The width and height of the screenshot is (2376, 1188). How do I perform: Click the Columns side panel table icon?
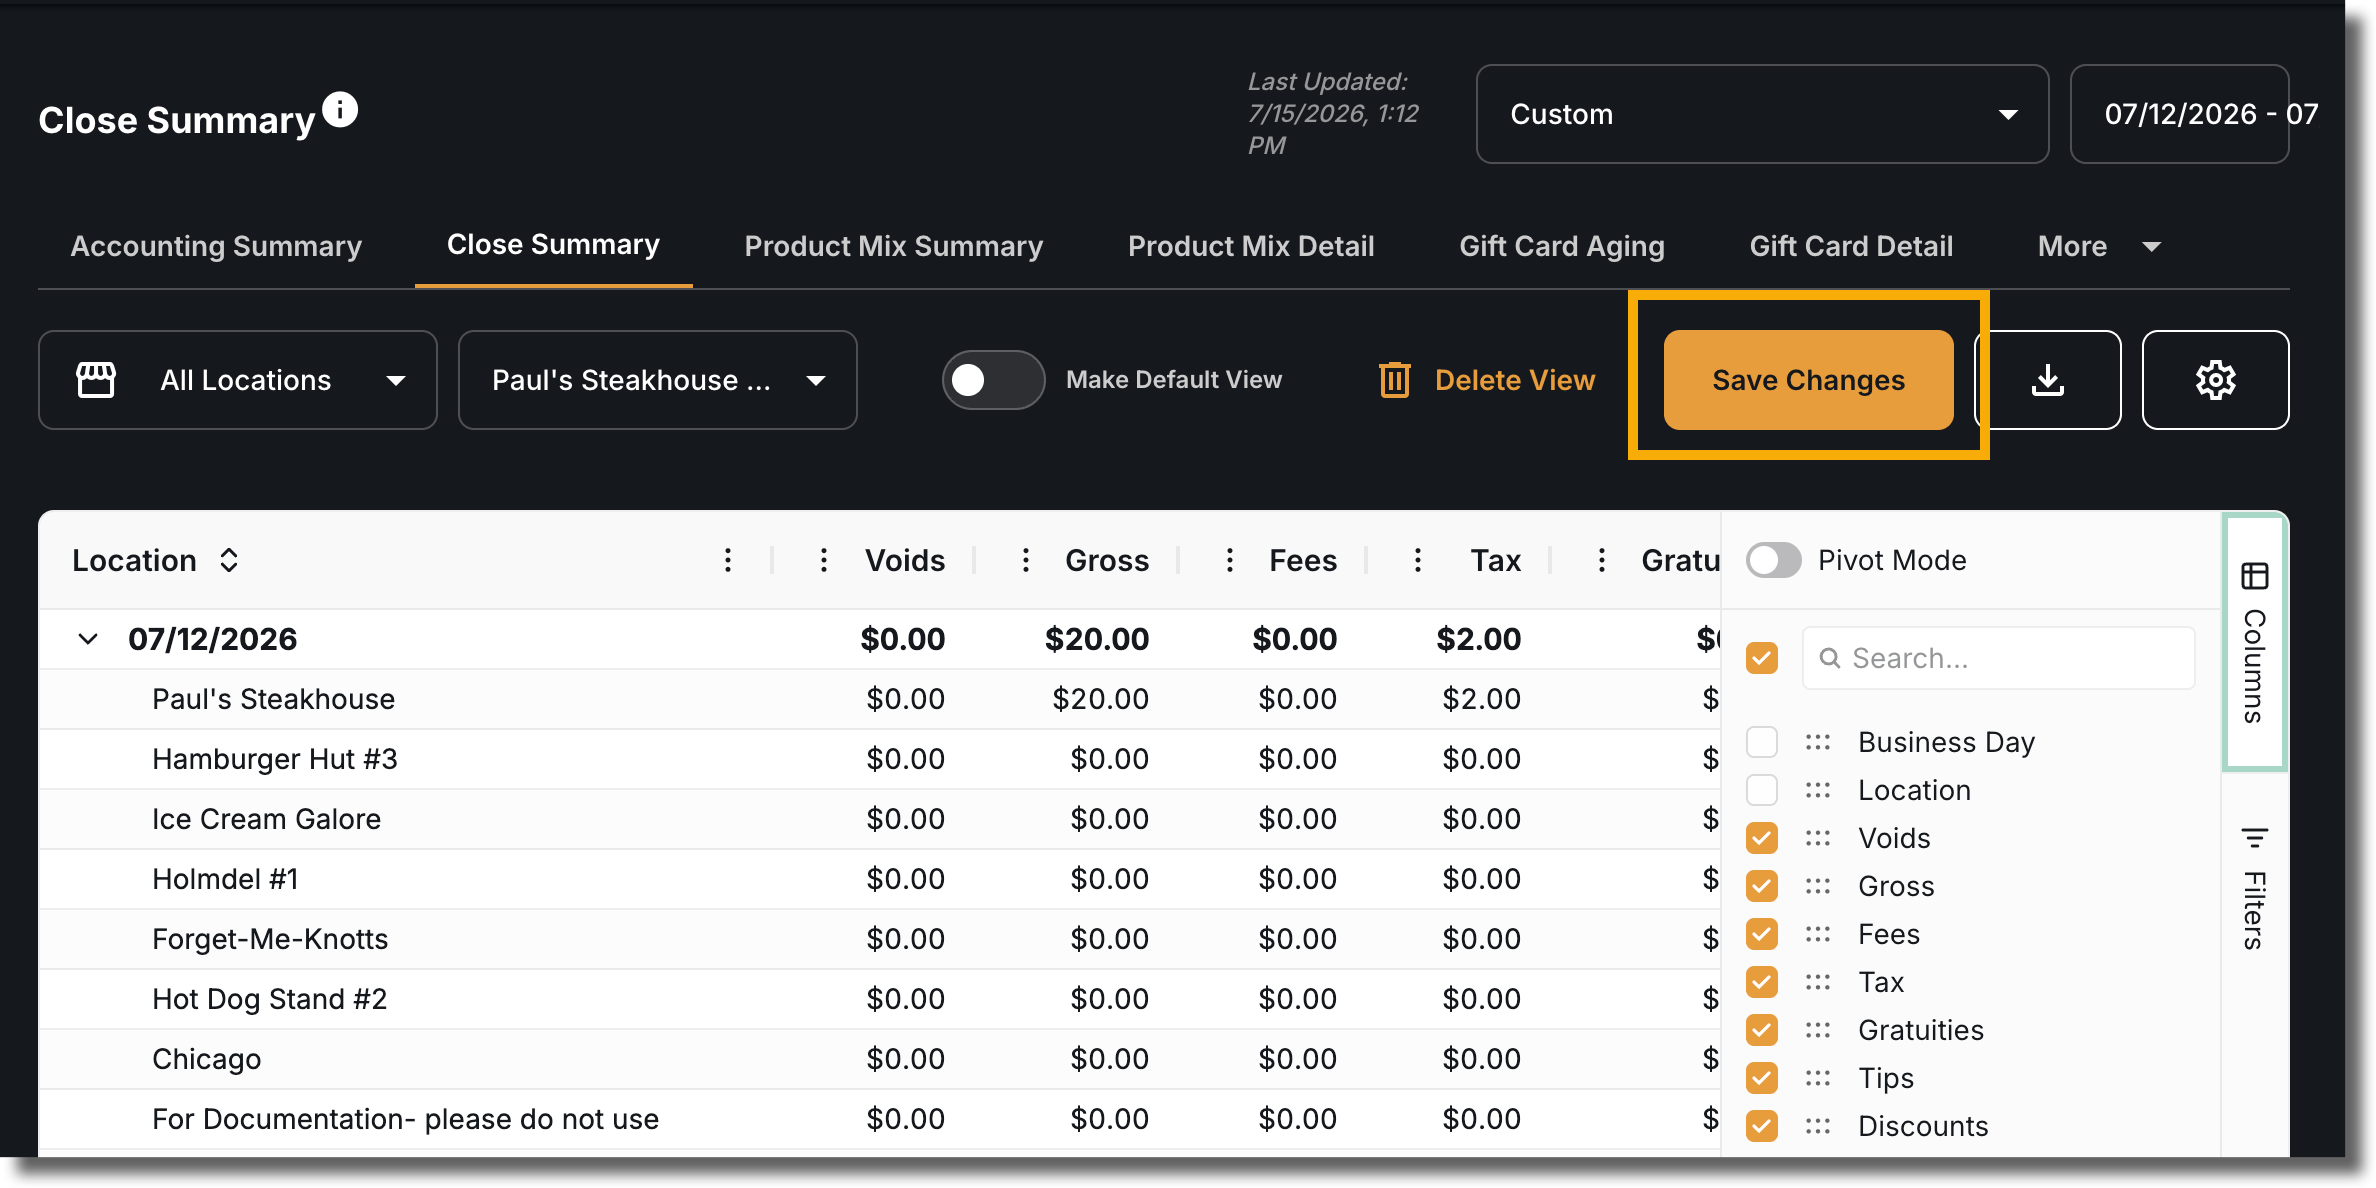pos(2255,576)
